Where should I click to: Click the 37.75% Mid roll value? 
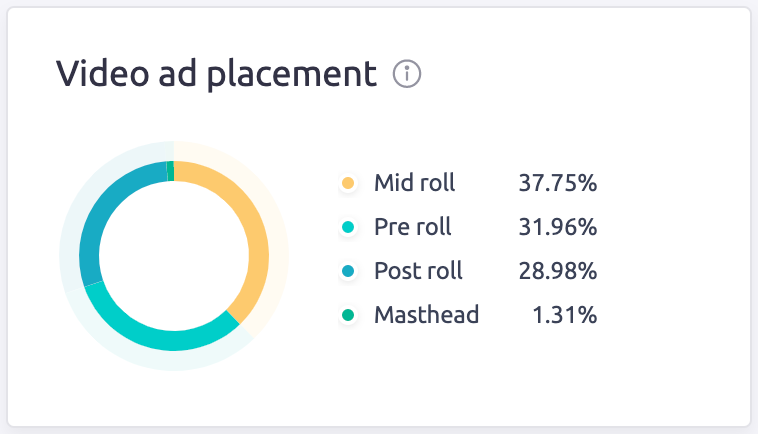[557, 183]
